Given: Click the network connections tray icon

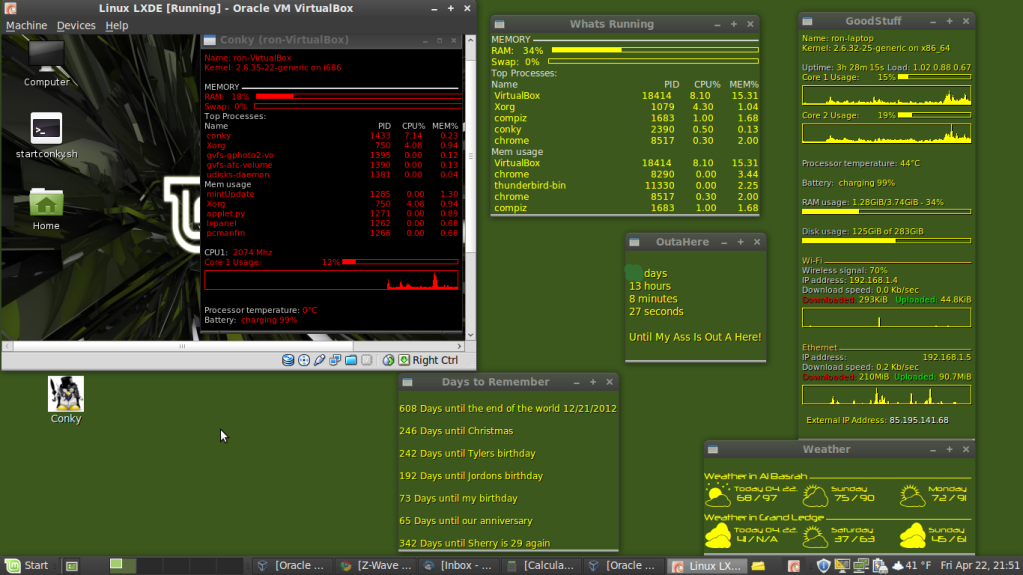Looking at the screenshot, I should point(861,566).
